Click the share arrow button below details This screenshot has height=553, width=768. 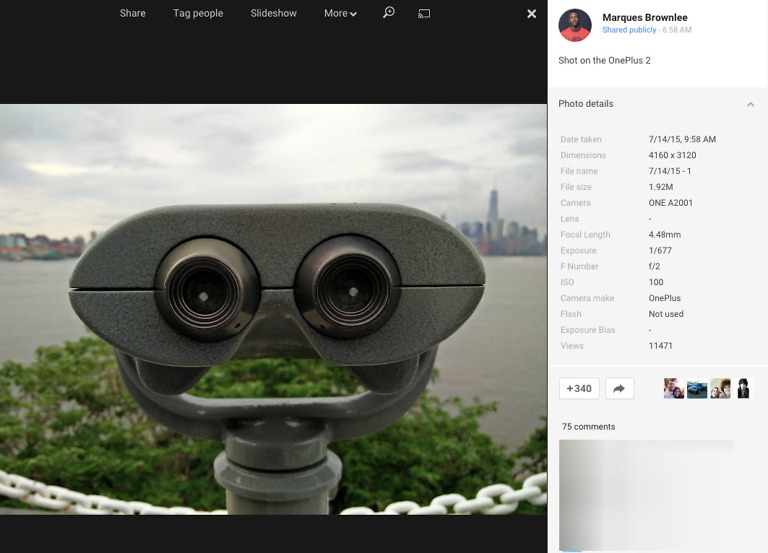pyautogui.click(x=619, y=389)
